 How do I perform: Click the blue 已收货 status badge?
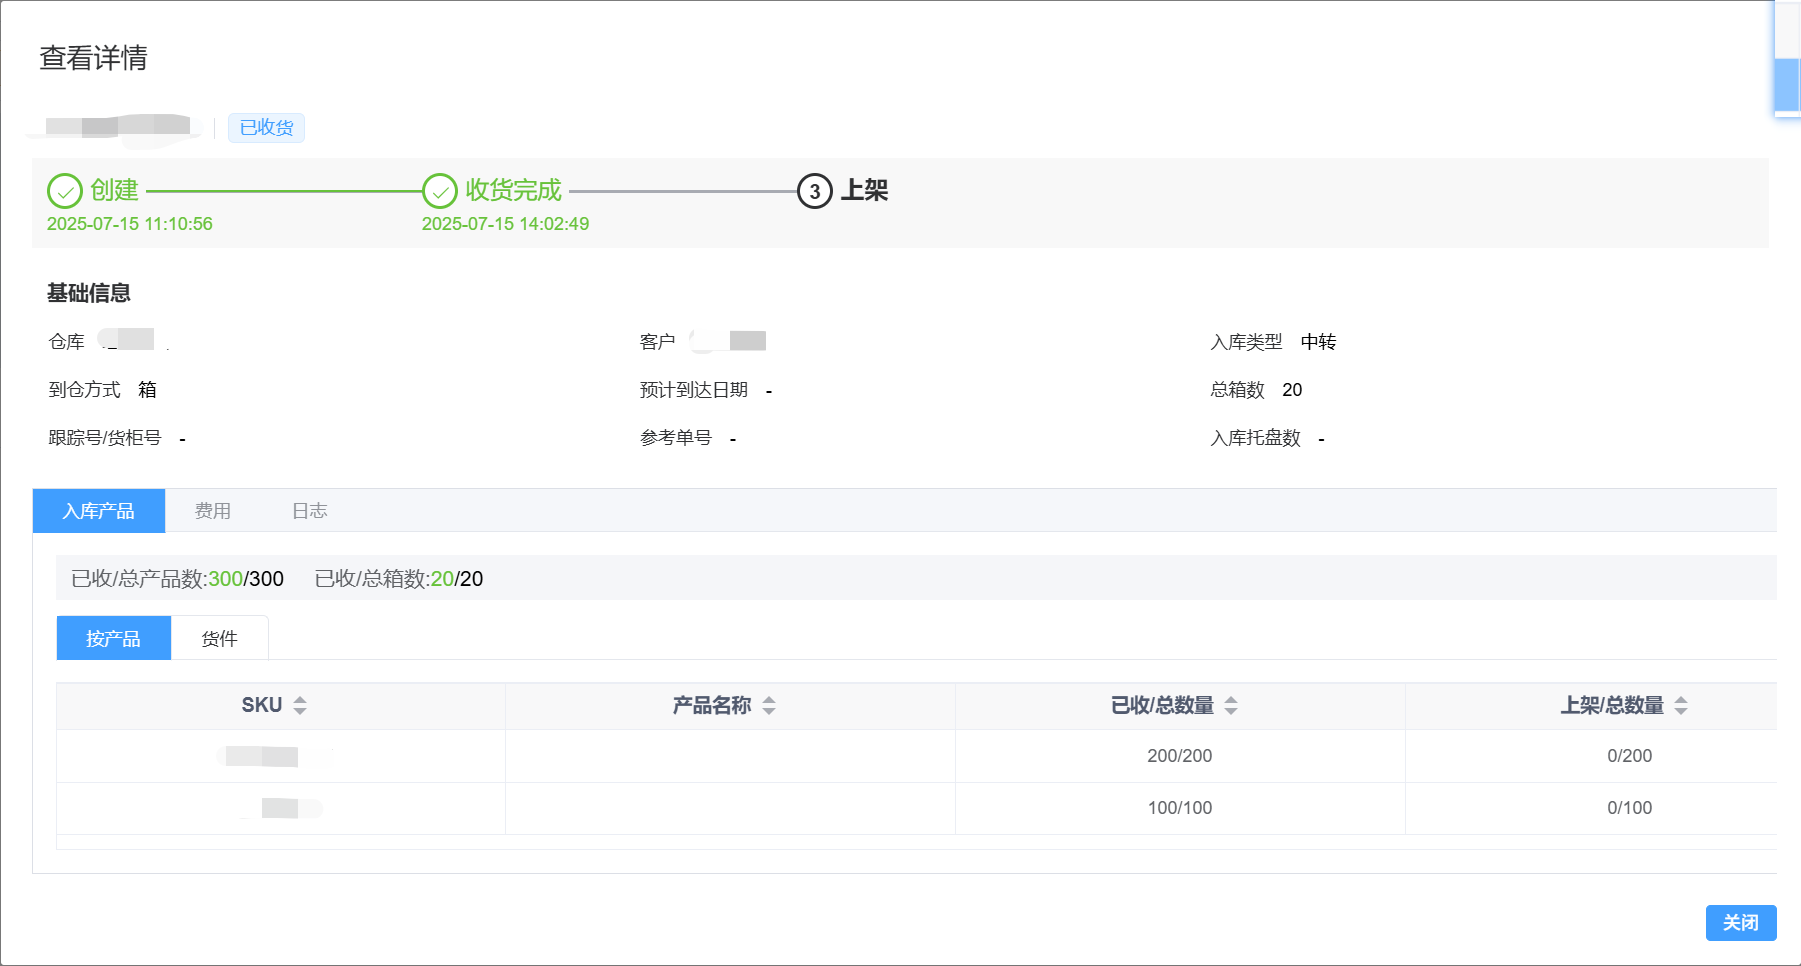[266, 127]
